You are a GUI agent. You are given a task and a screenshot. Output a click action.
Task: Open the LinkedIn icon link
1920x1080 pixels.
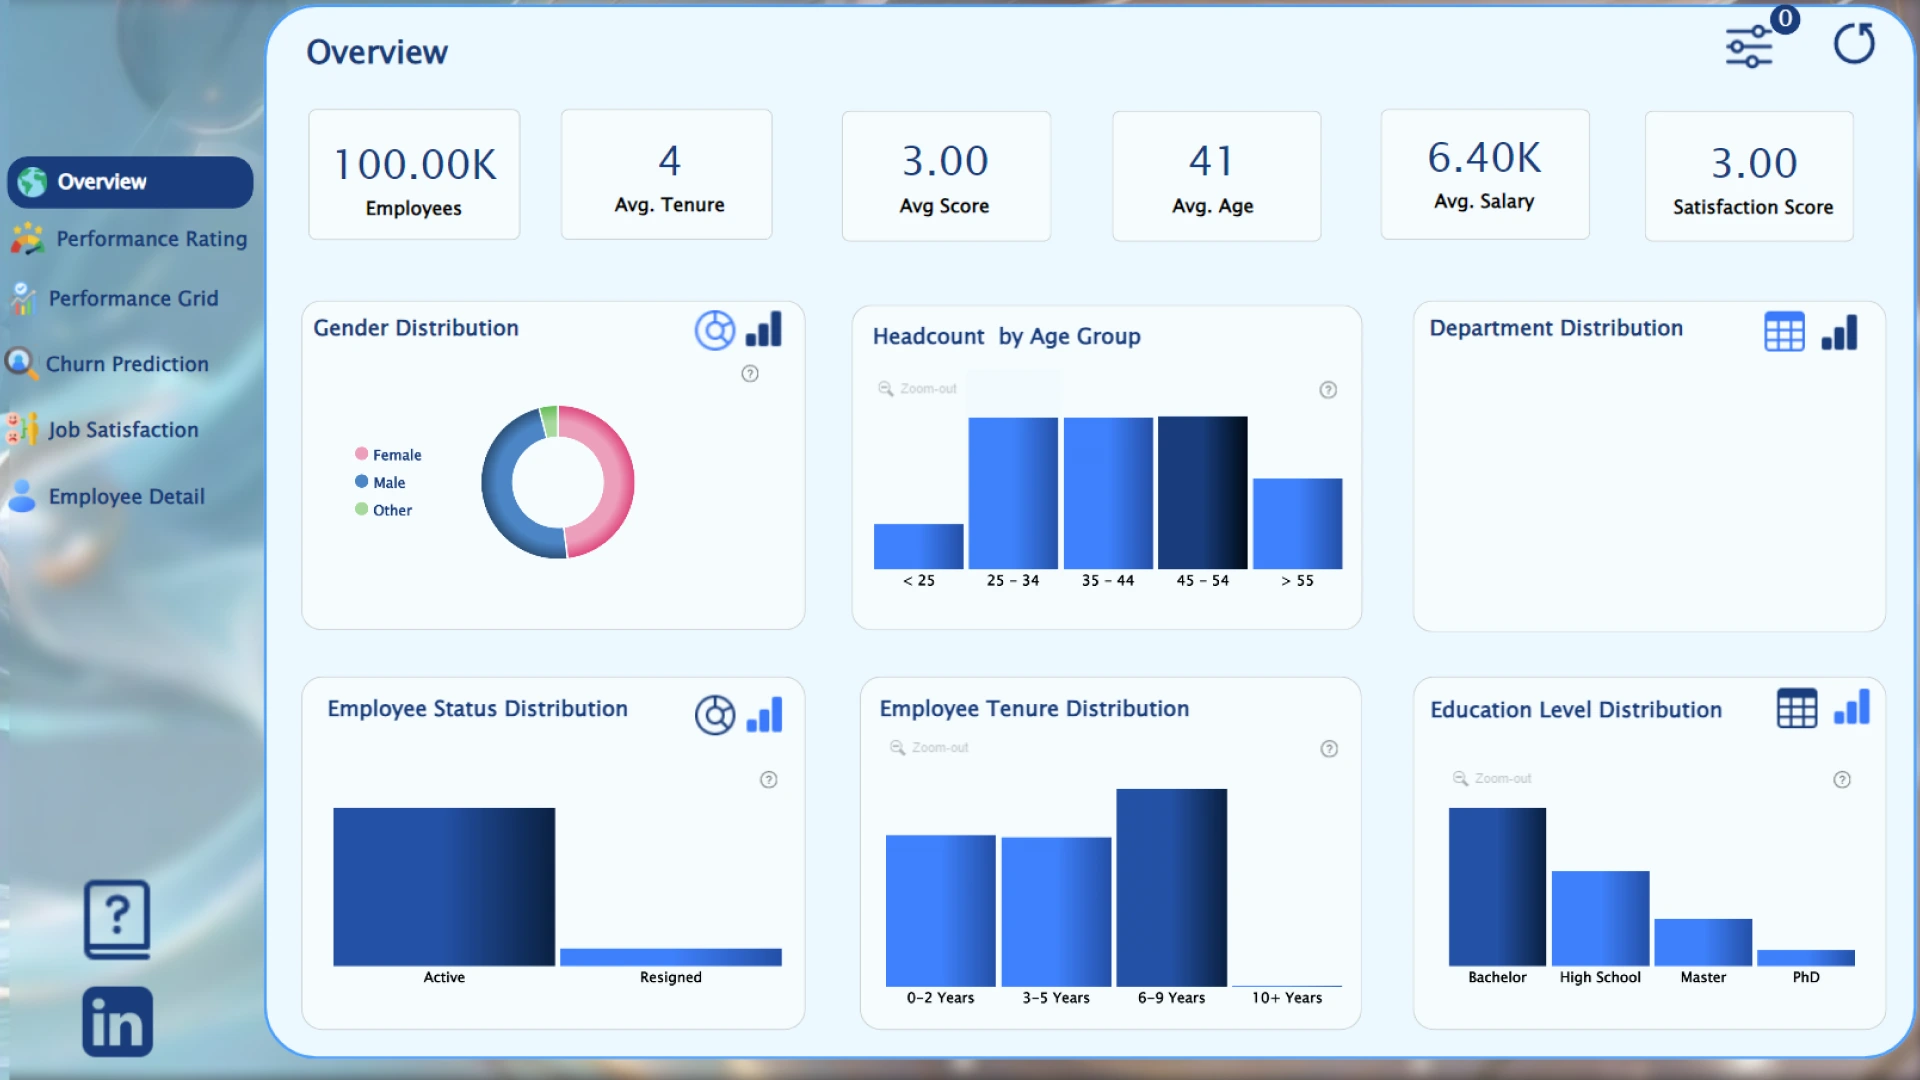[117, 1022]
